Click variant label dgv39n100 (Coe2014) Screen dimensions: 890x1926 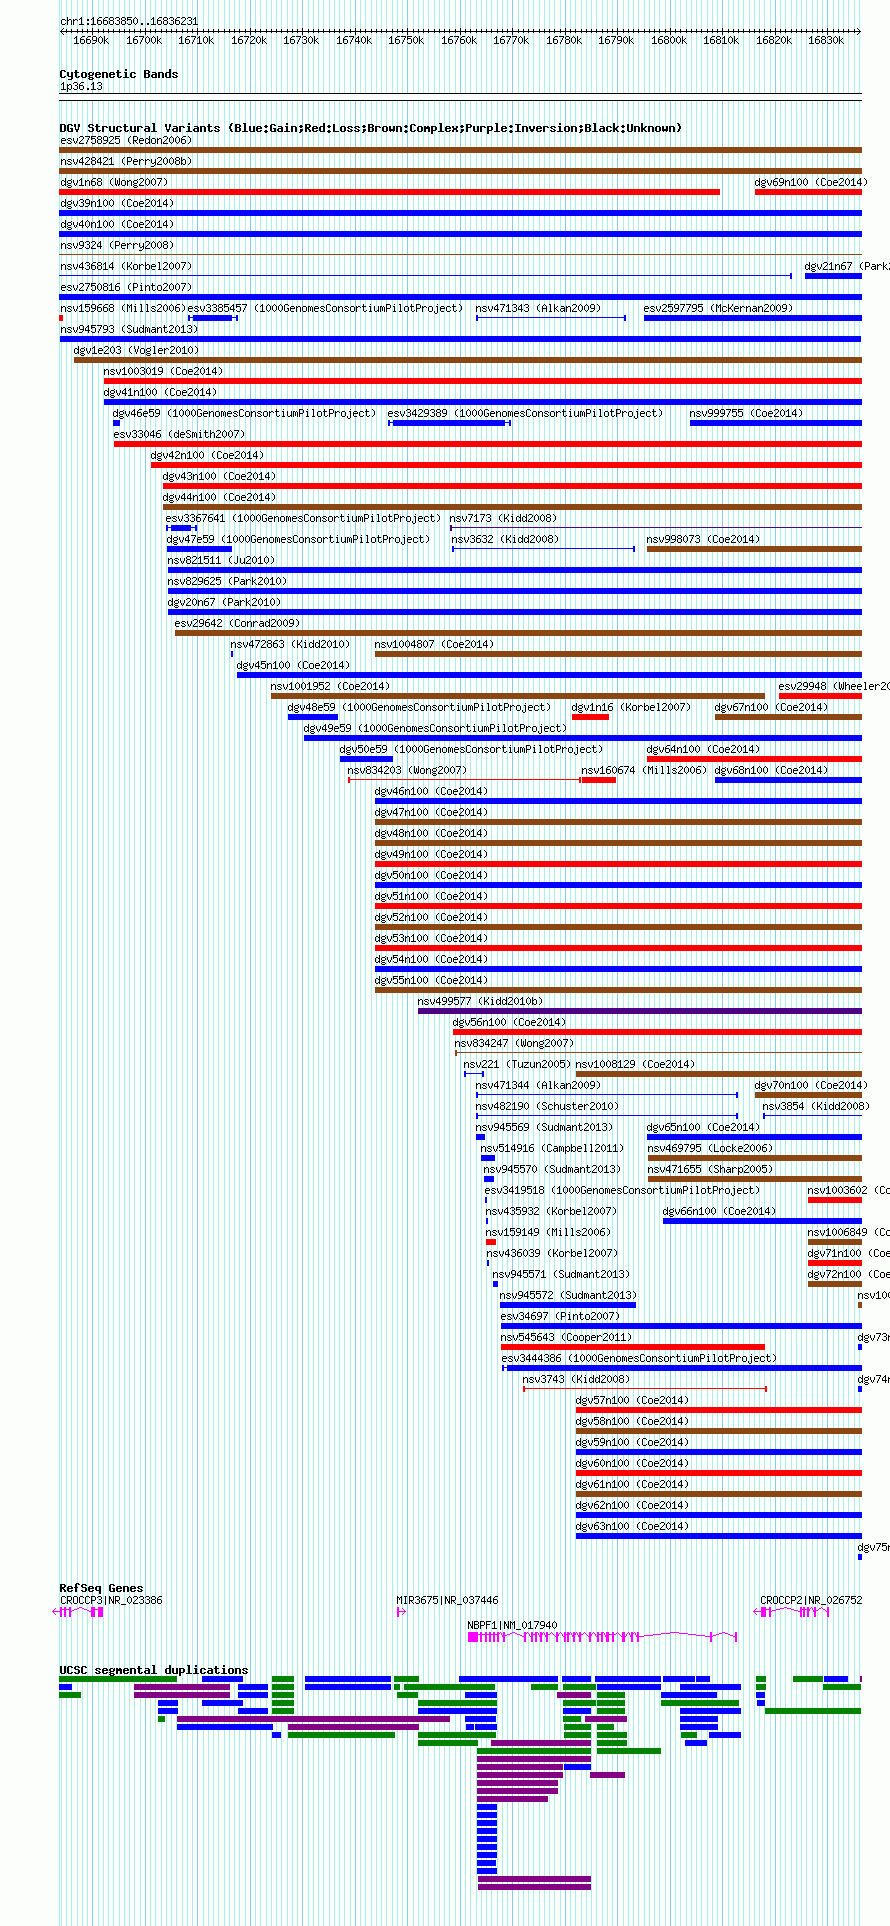point(117,203)
